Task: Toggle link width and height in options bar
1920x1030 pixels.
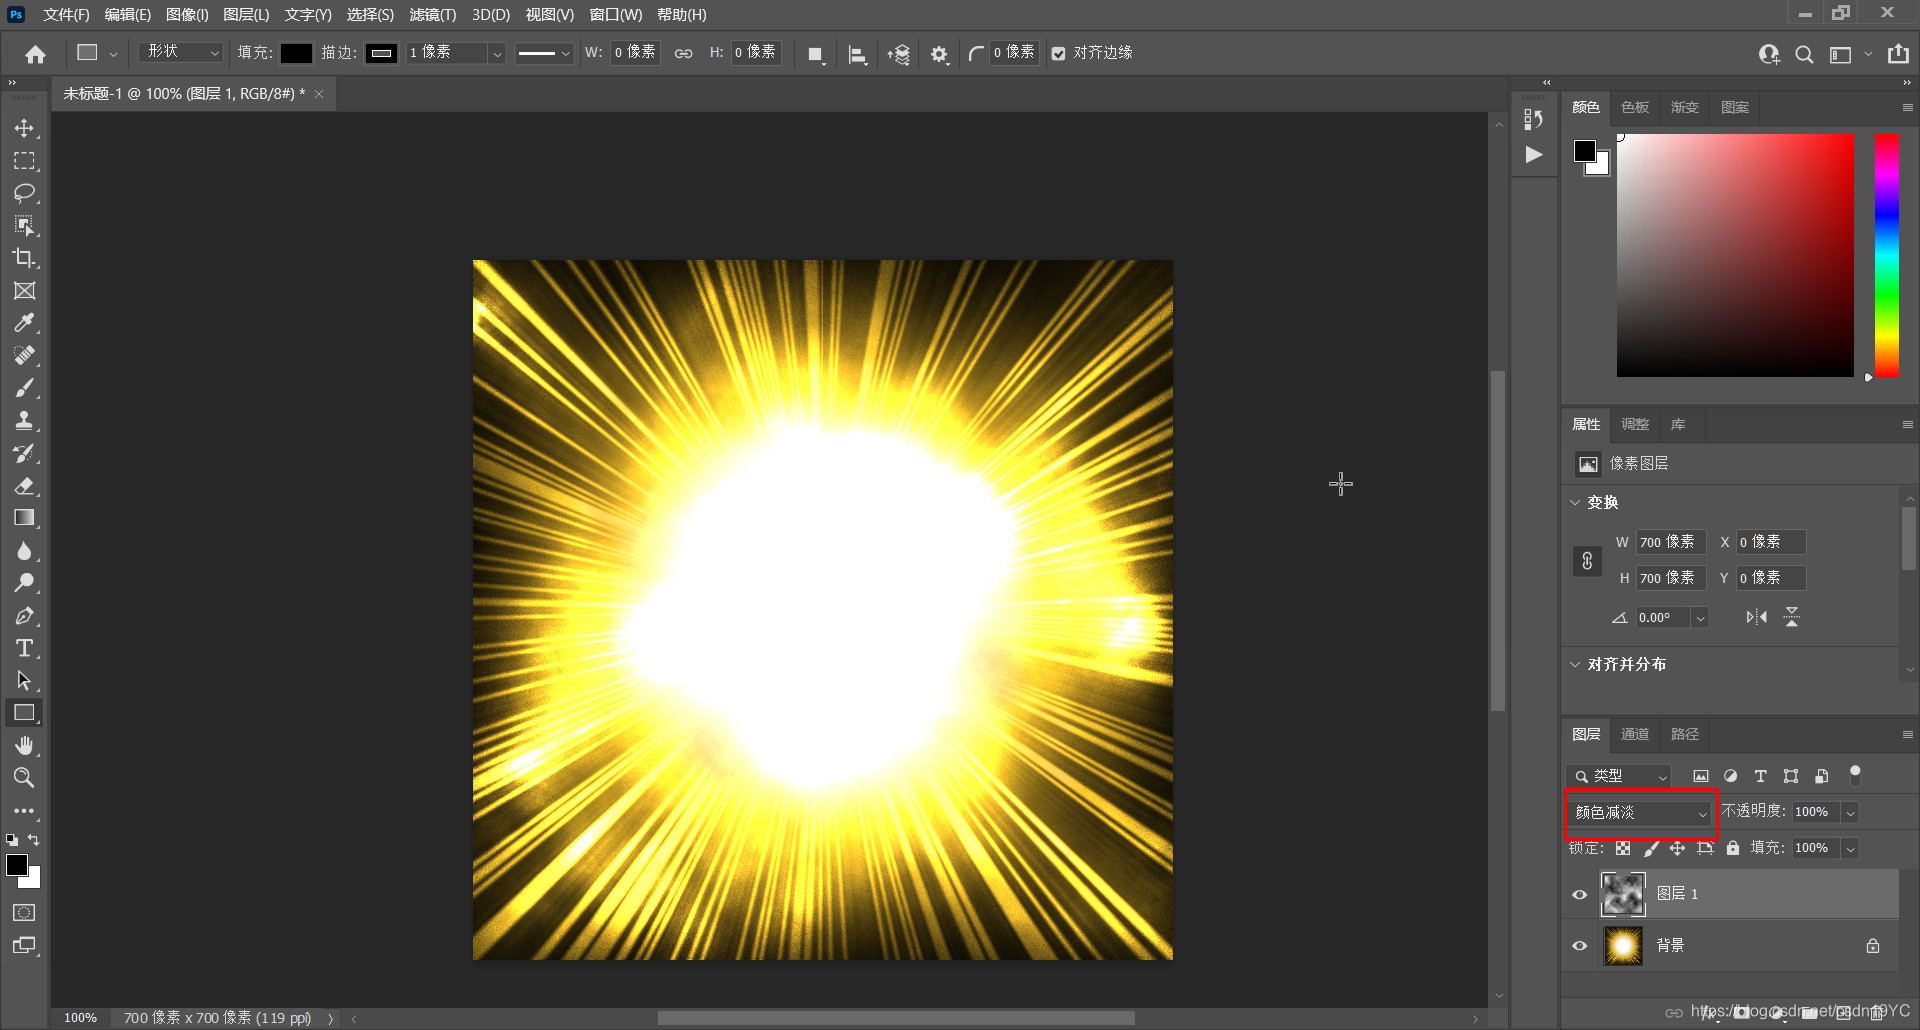Action: click(x=683, y=53)
